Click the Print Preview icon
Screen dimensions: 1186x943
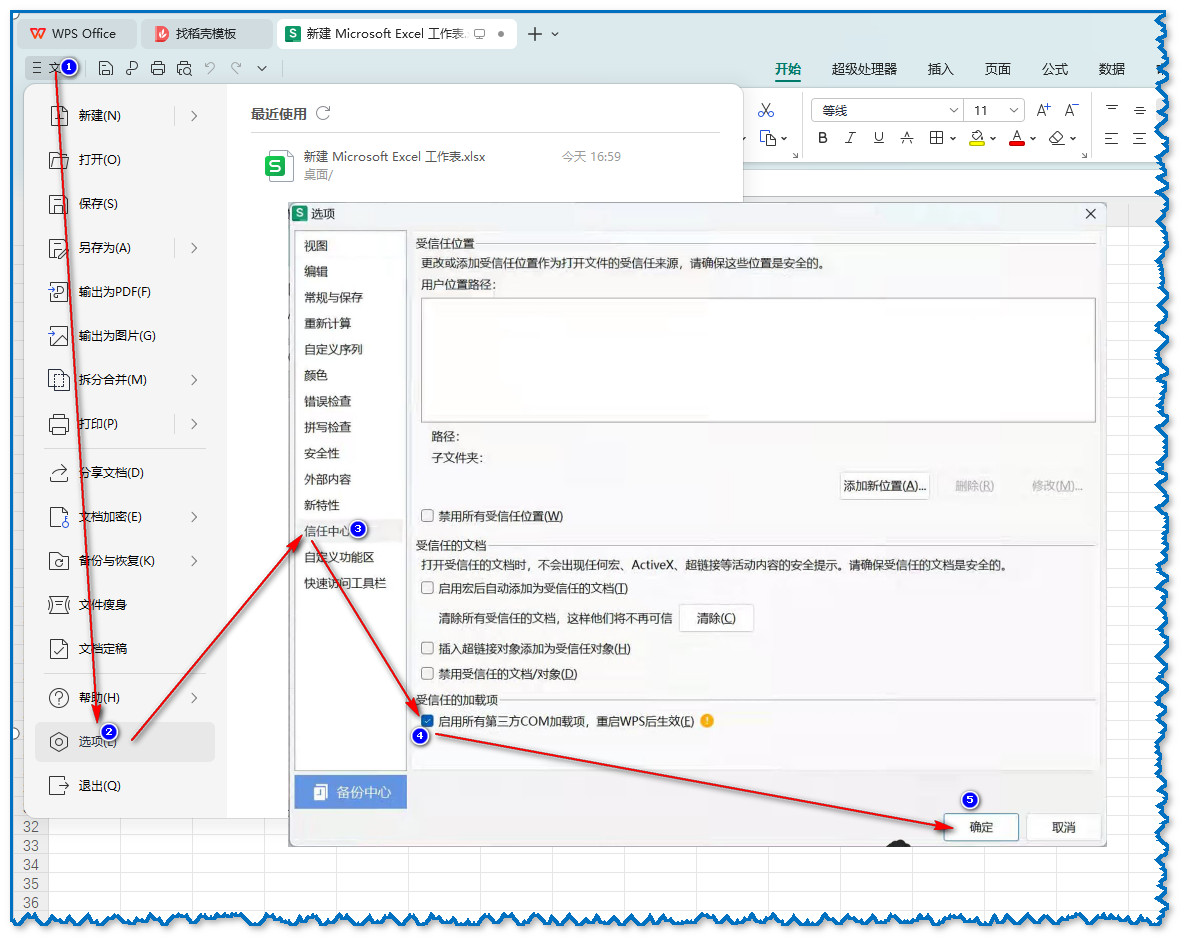click(x=184, y=69)
